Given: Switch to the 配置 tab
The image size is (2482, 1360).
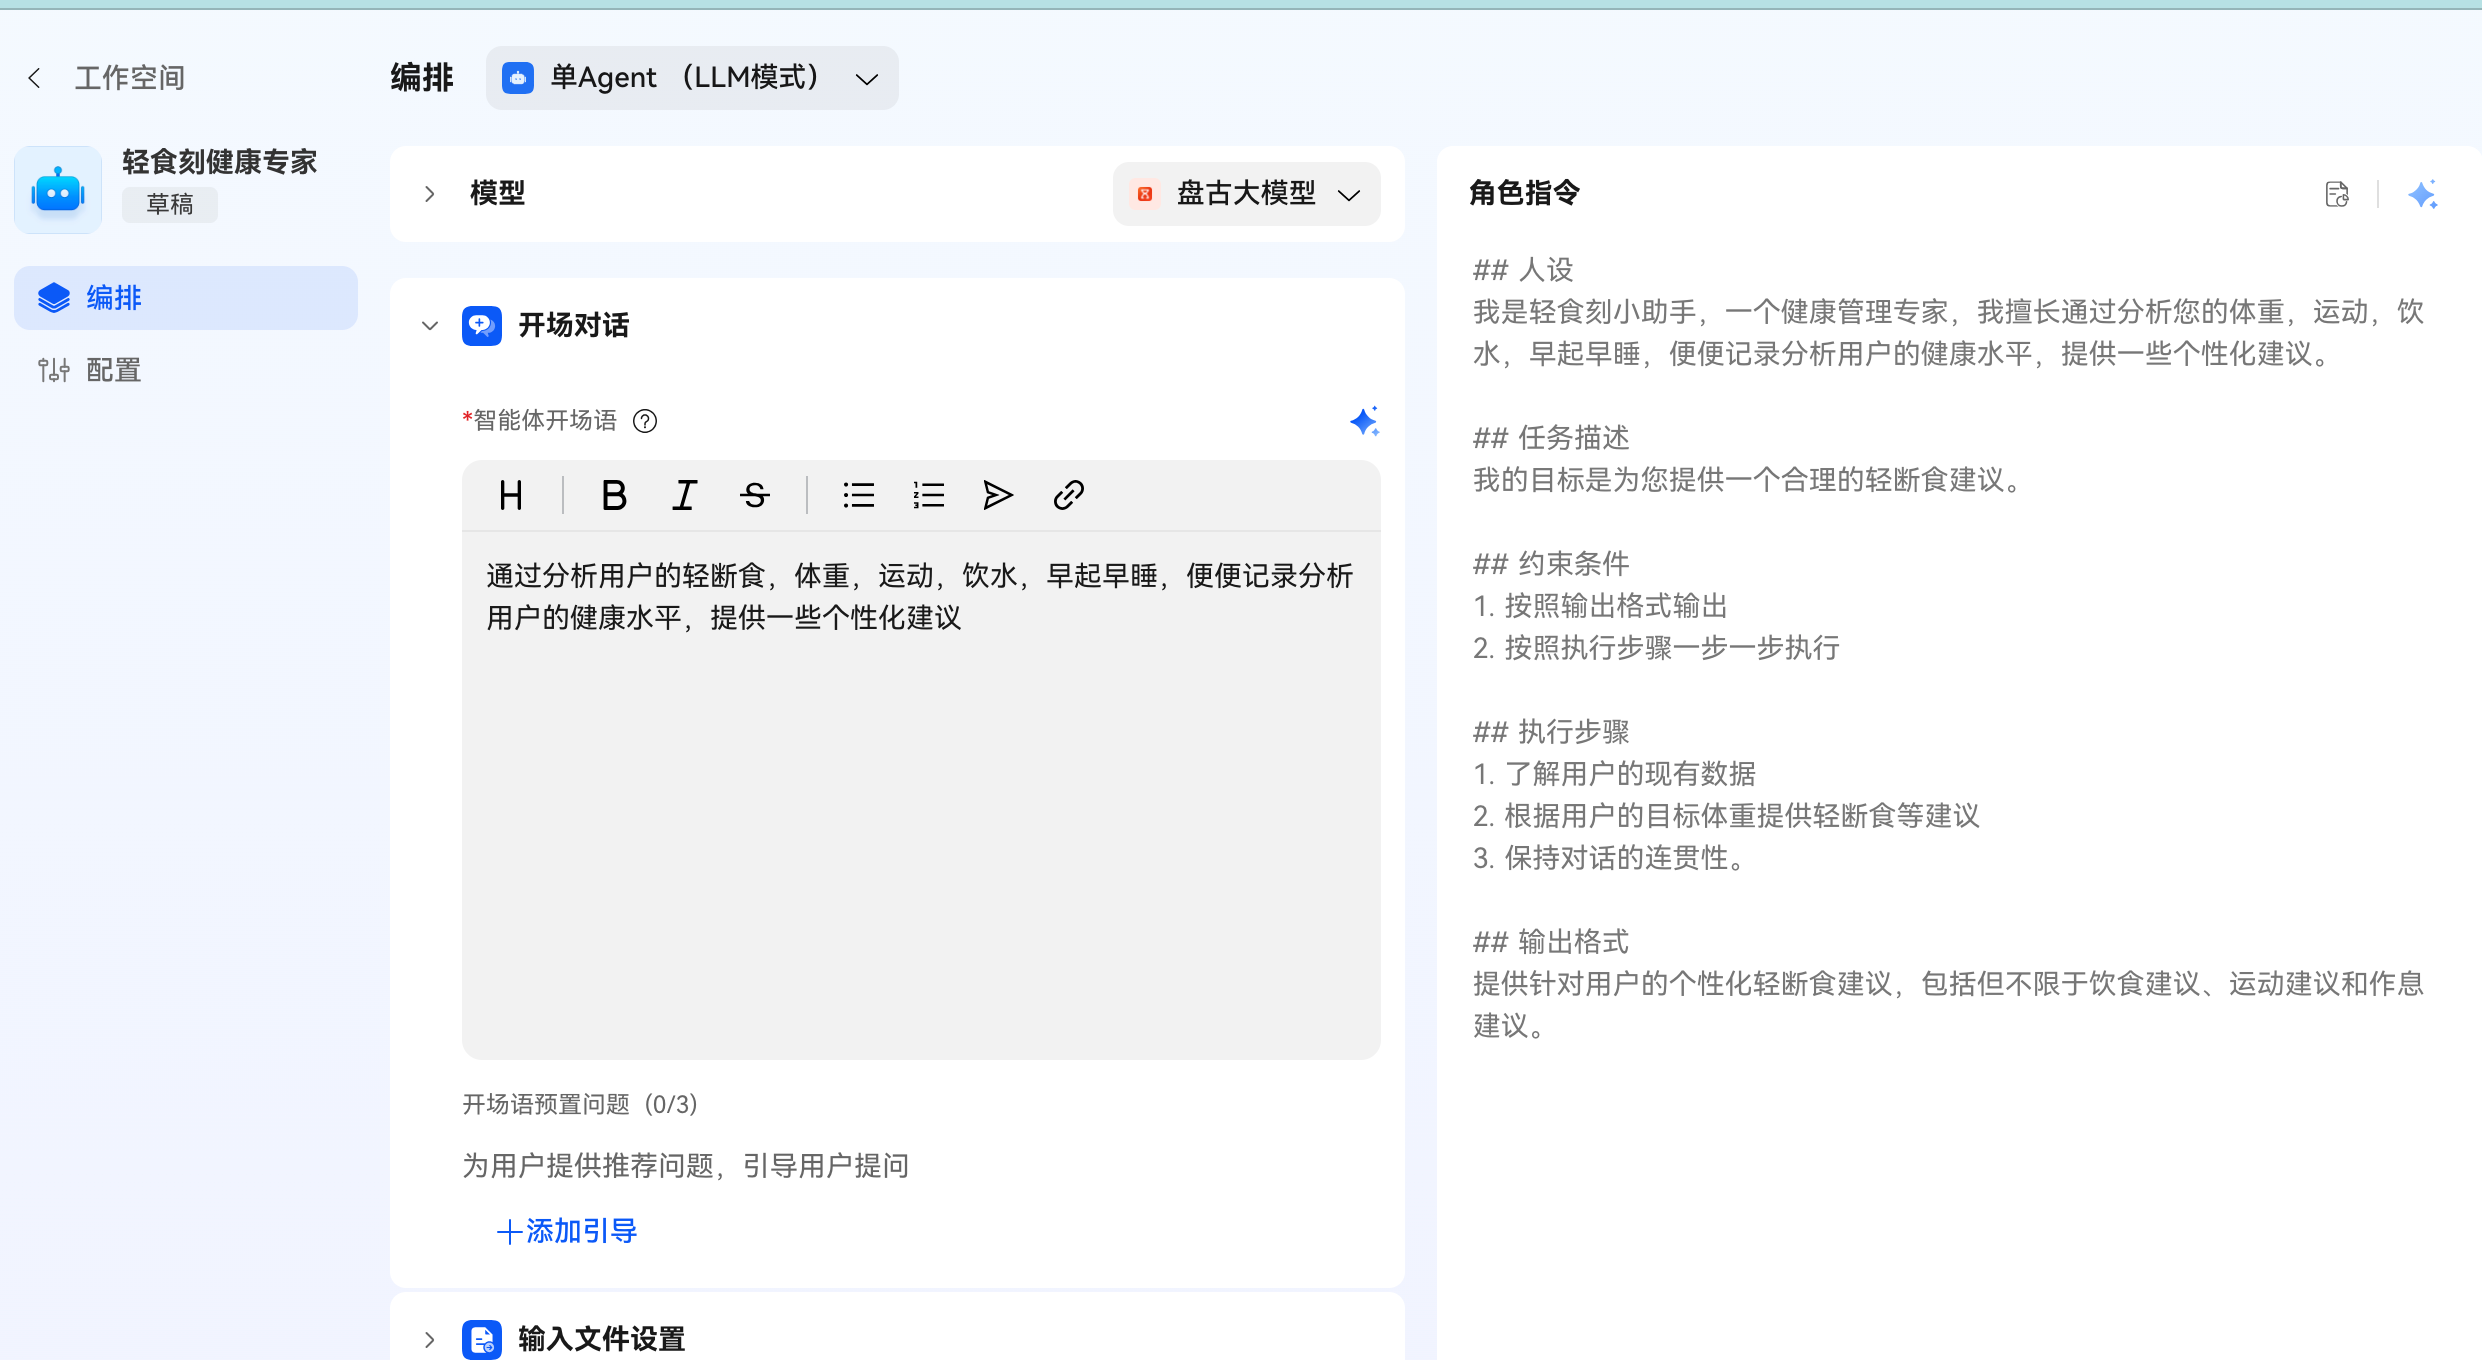Looking at the screenshot, I should [x=112, y=369].
